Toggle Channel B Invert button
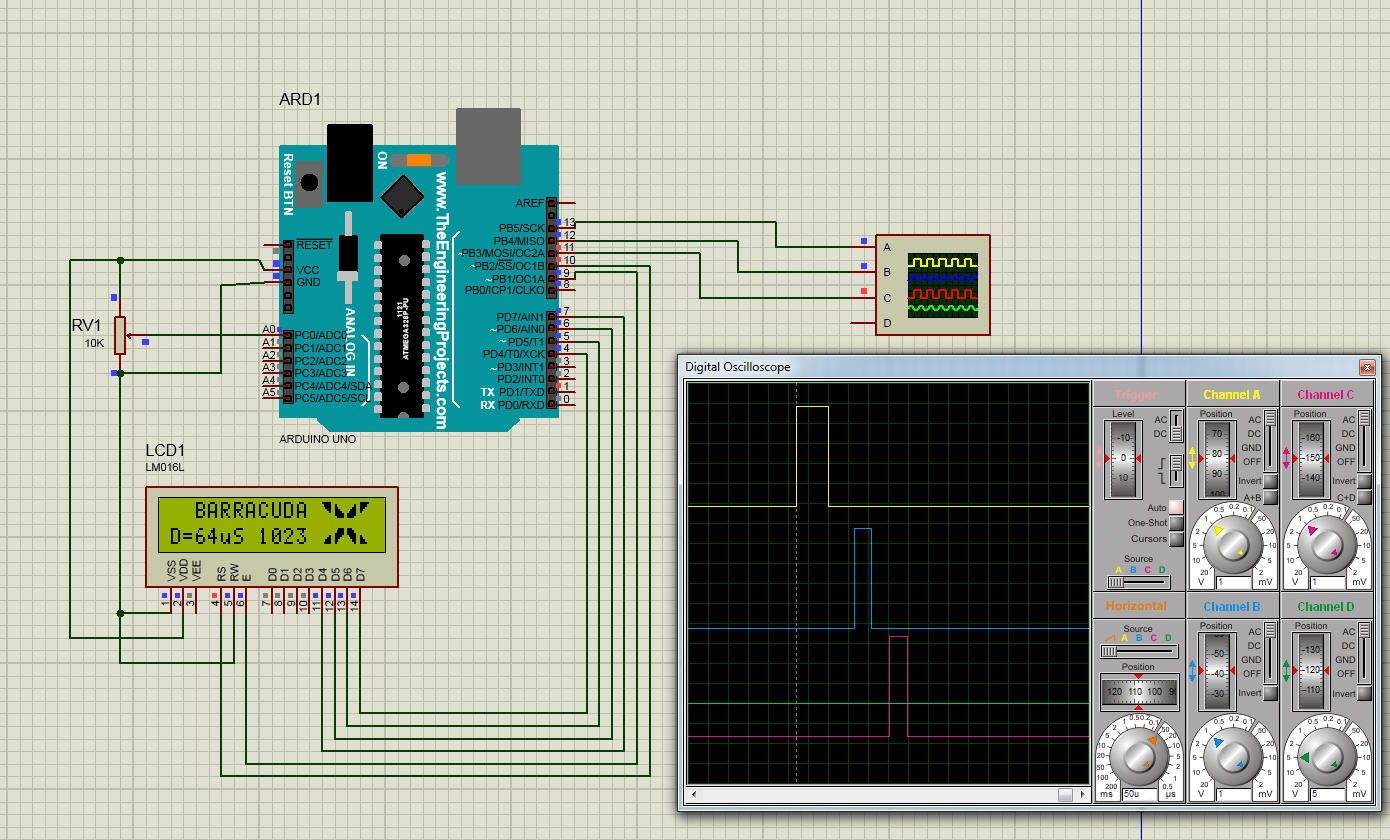 pos(1270,693)
